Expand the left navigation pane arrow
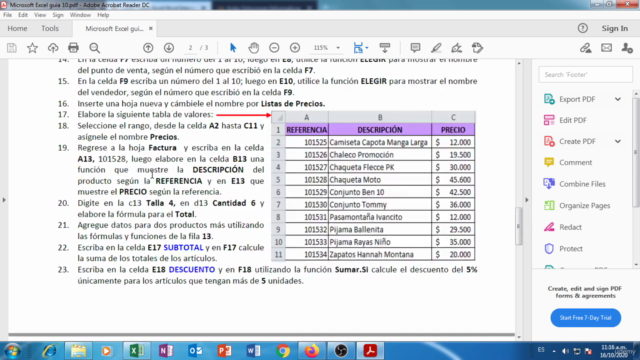This screenshot has width=640, height=360. coord(4,200)
